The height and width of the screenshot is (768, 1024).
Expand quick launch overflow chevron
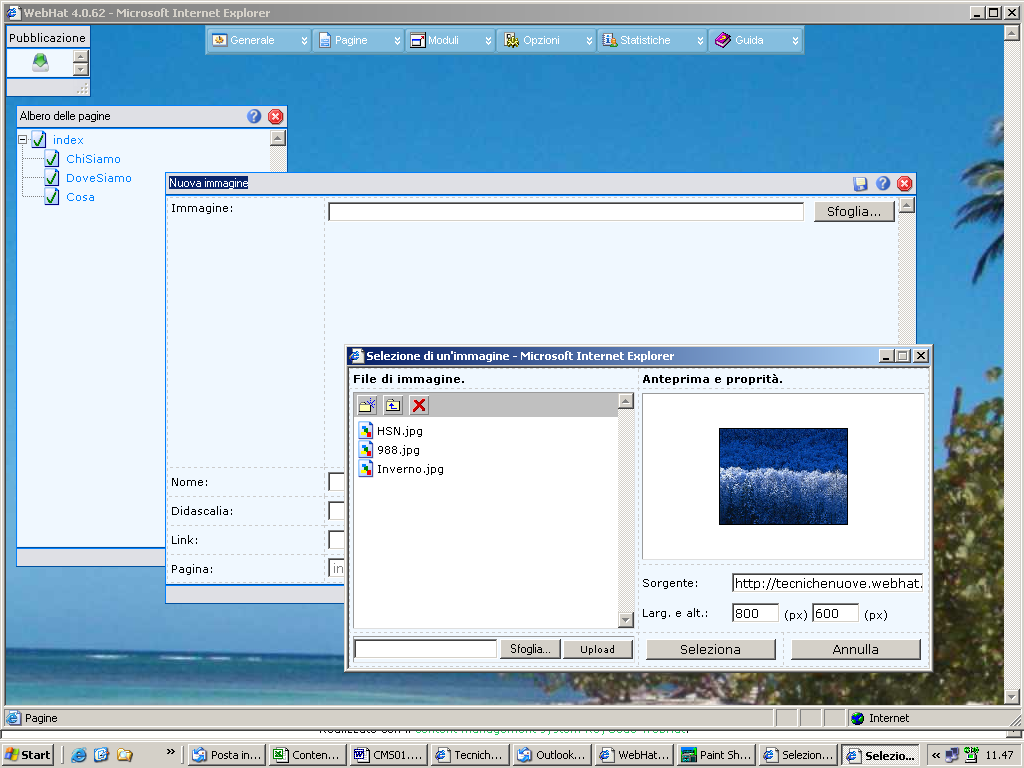tap(171, 752)
